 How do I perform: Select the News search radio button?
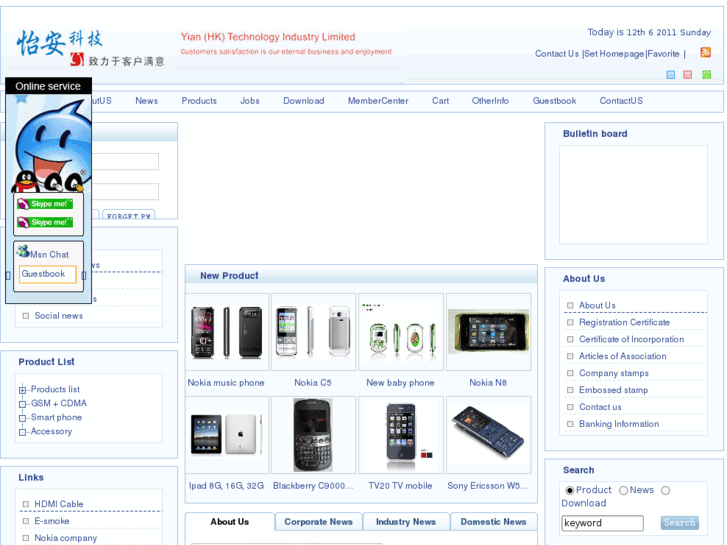[x=624, y=490]
